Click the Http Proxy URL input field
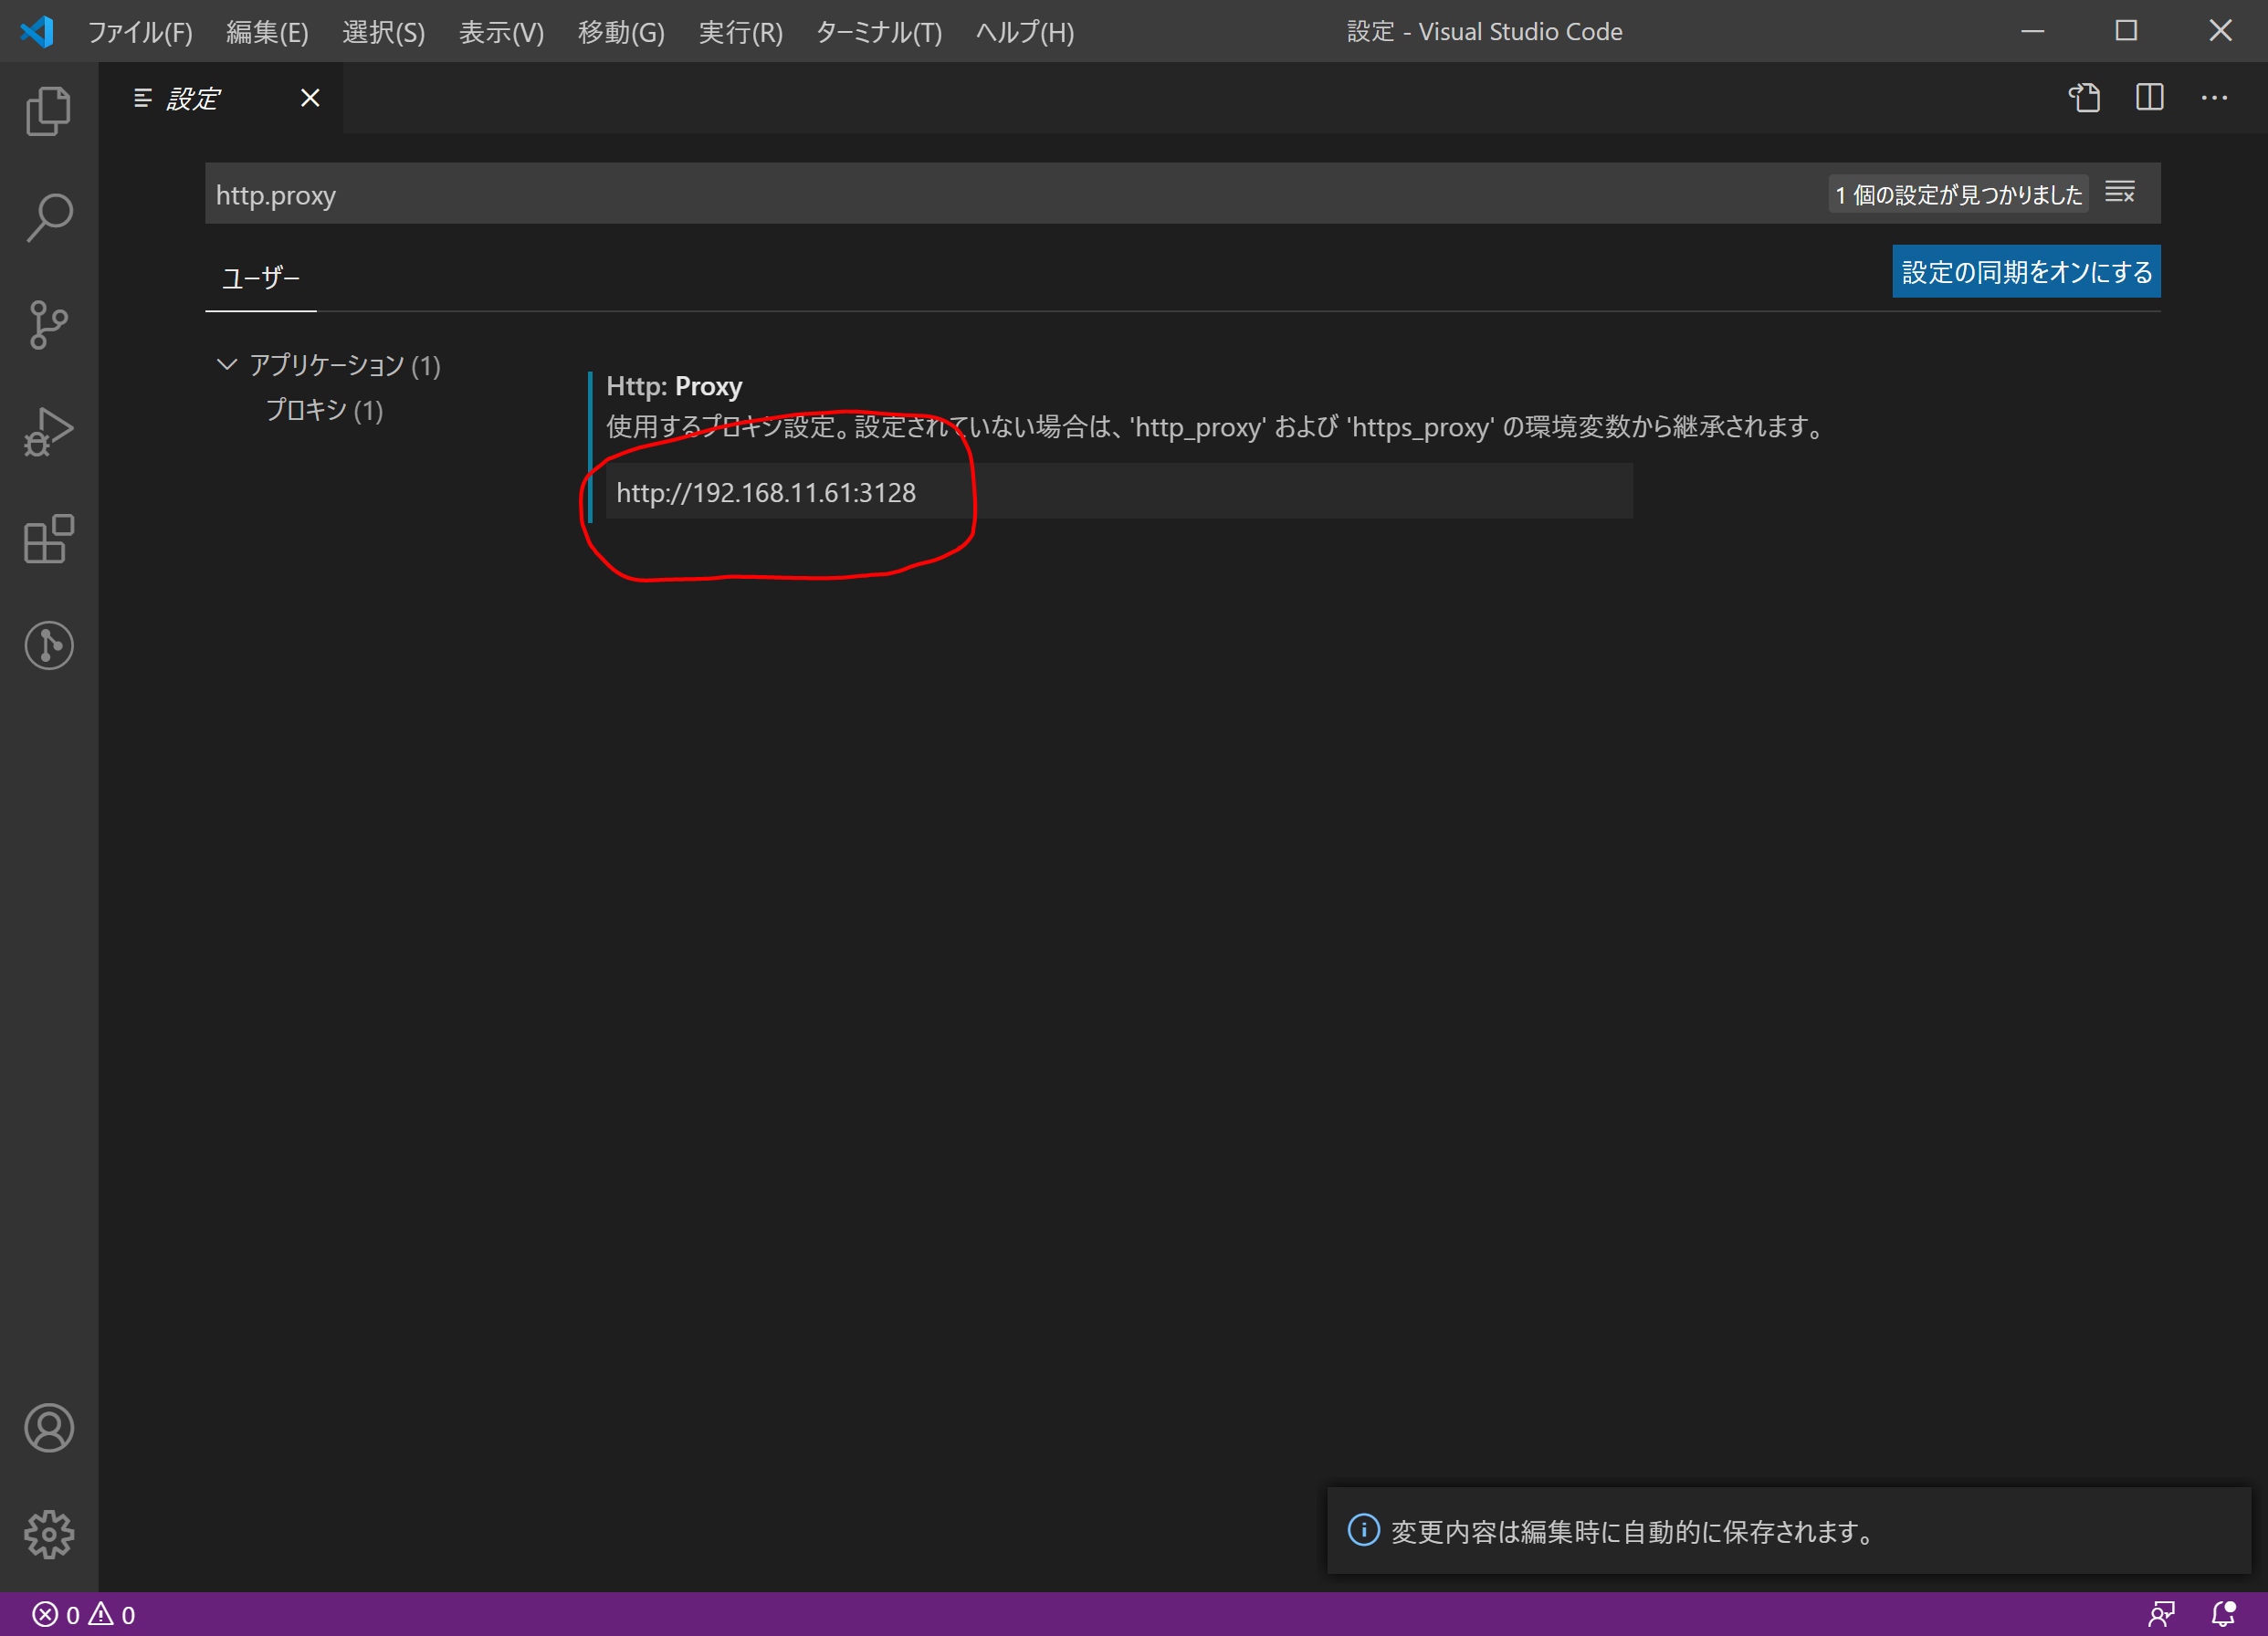The width and height of the screenshot is (2268, 1636). [x=1118, y=492]
